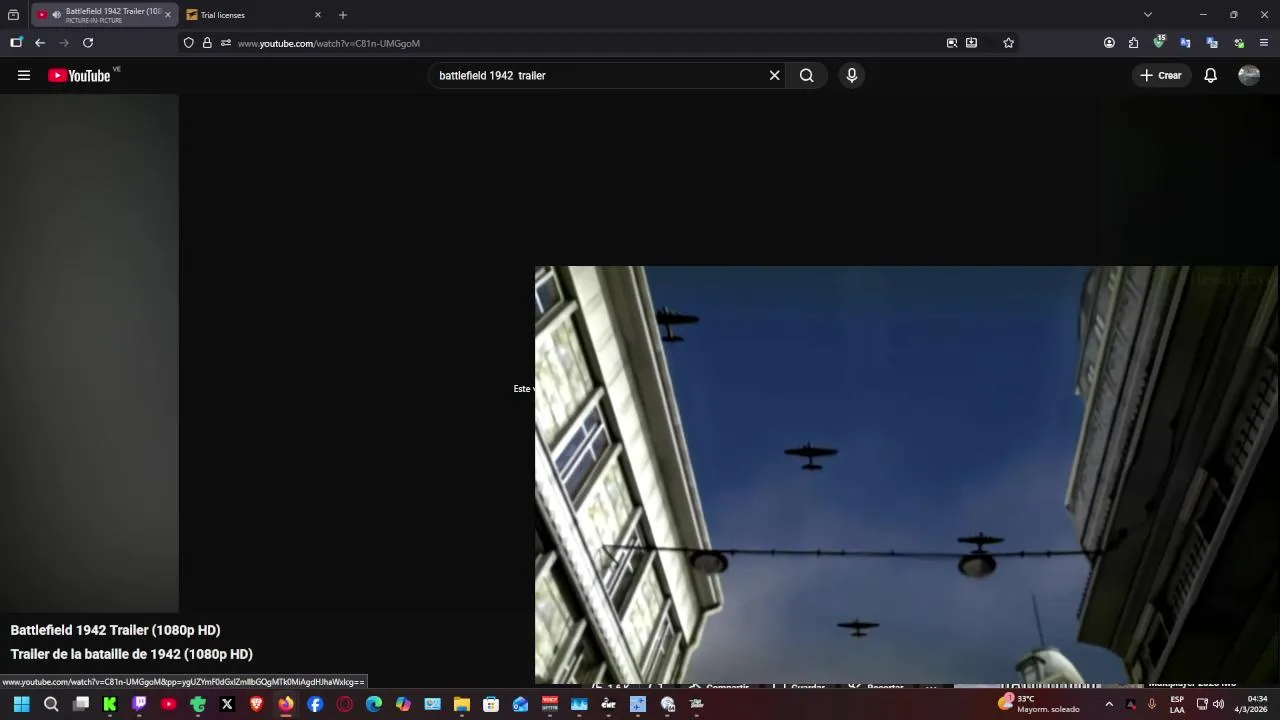Open the YouTube account avatar menu
Image resolution: width=1280 pixels, height=720 pixels.
[x=1248, y=75]
